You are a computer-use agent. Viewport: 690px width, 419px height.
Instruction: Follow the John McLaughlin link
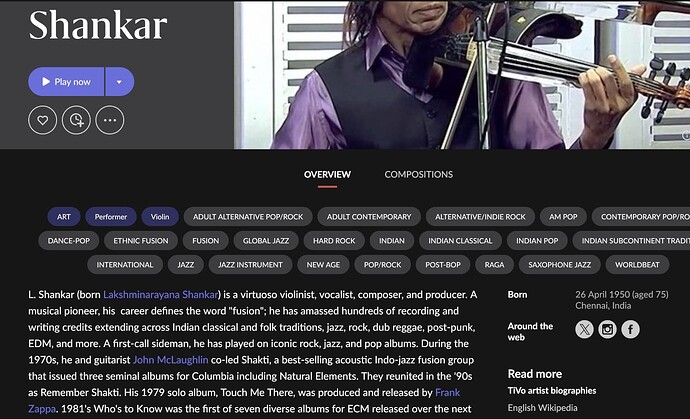pos(170,360)
